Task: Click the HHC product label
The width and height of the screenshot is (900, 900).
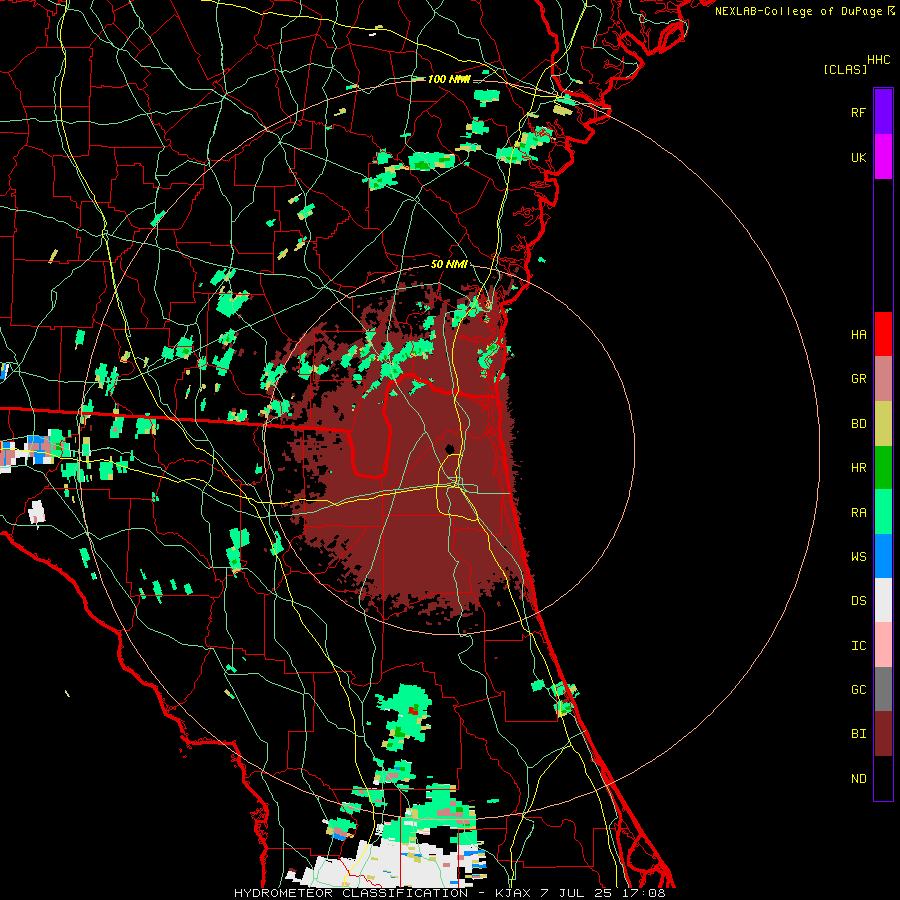Action: coord(878,60)
